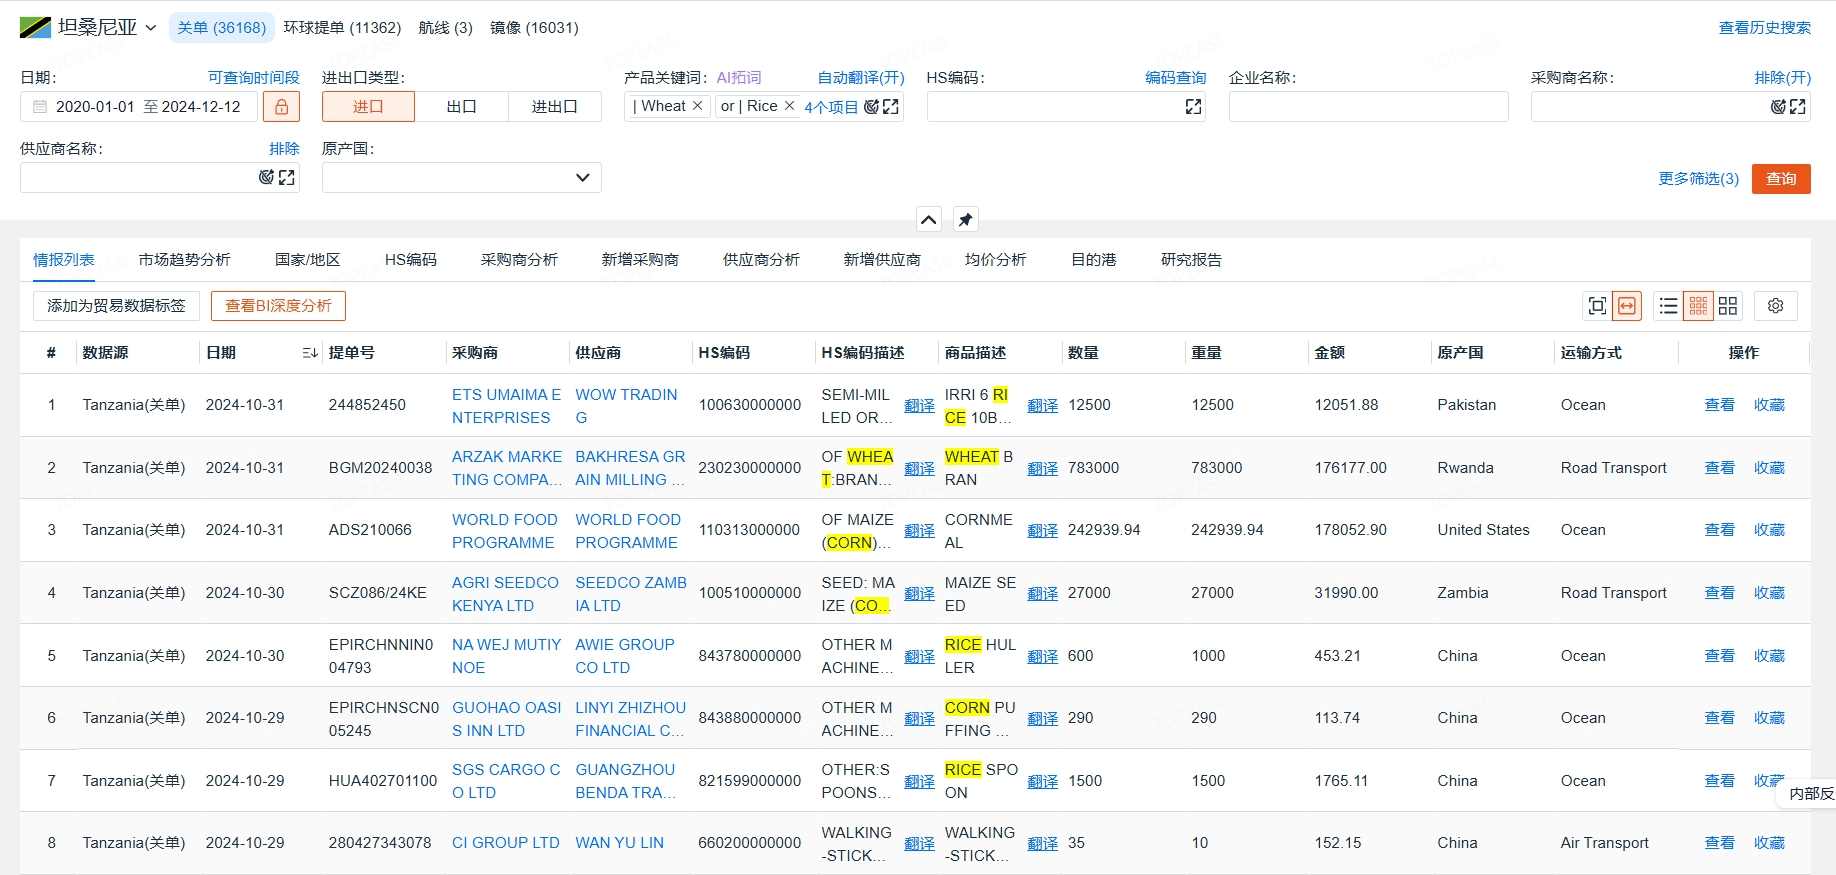Click the orange 查询 search button

(x=1780, y=179)
